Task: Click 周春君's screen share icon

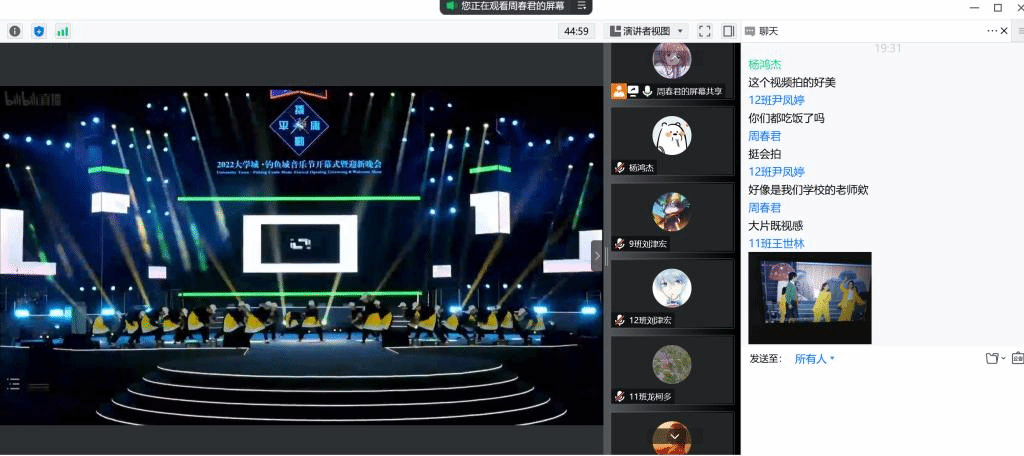Action: point(633,91)
